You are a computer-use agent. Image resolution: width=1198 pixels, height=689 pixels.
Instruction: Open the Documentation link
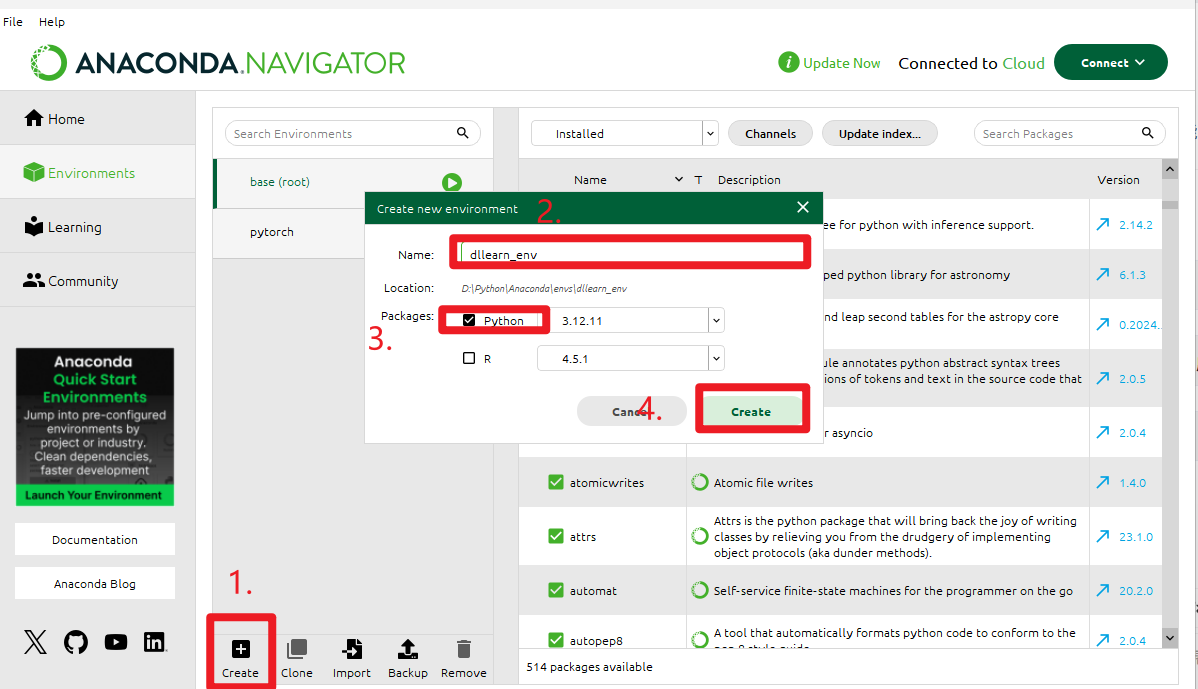[95, 539]
